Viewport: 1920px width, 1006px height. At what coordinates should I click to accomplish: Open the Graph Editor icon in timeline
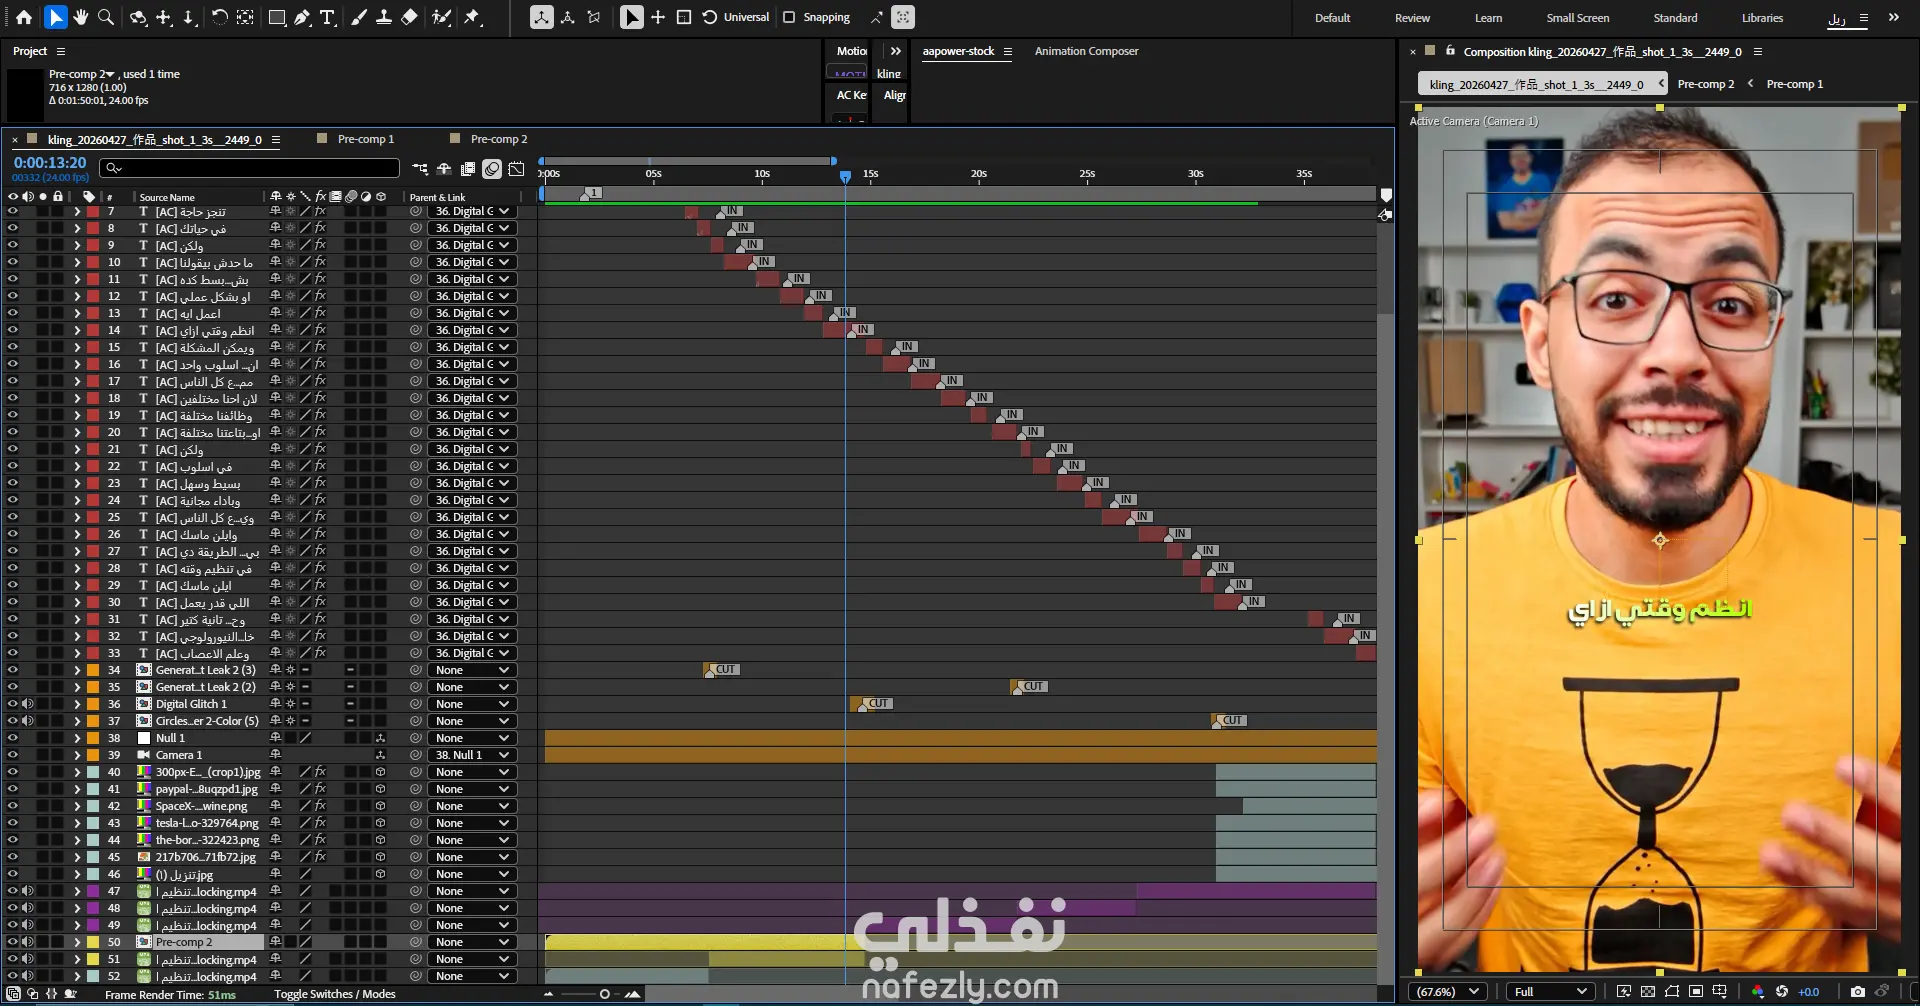pyautogui.click(x=516, y=169)
